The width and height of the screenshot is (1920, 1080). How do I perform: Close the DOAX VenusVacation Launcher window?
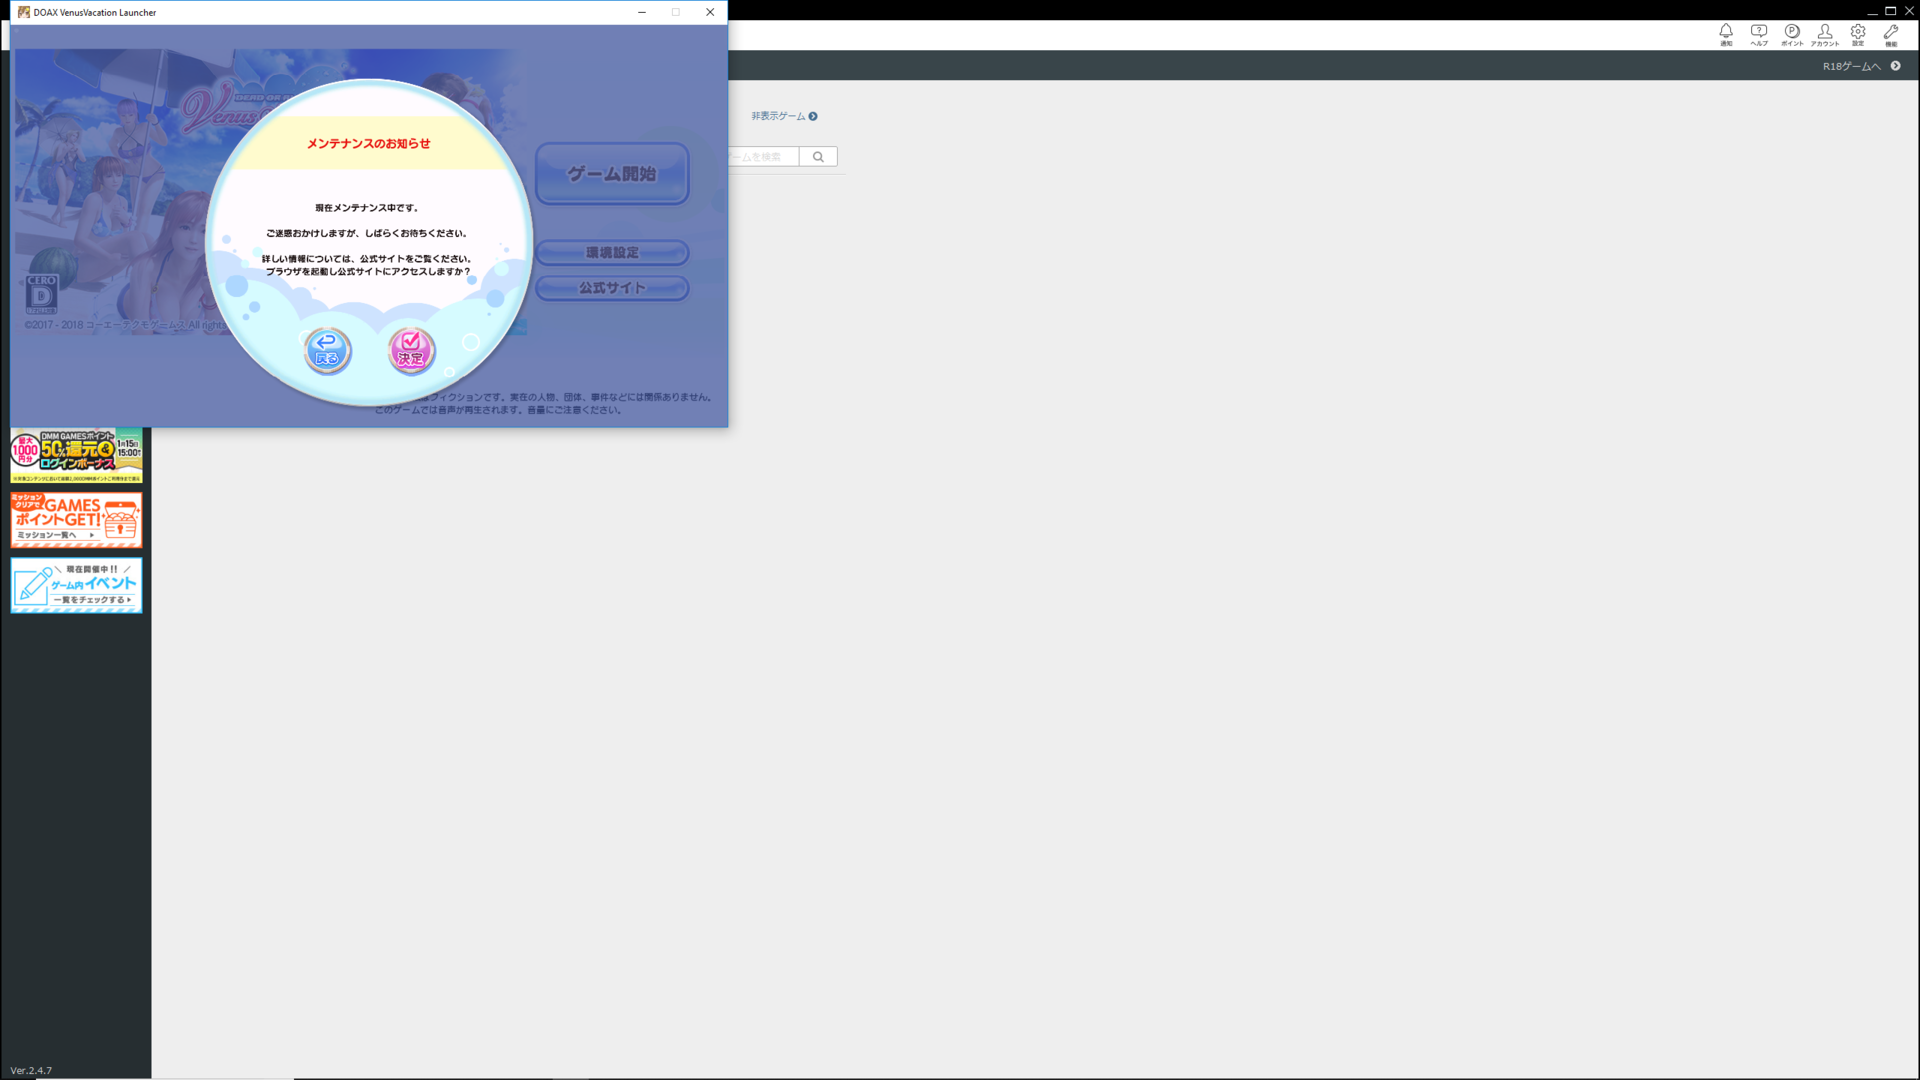(710, 12)
